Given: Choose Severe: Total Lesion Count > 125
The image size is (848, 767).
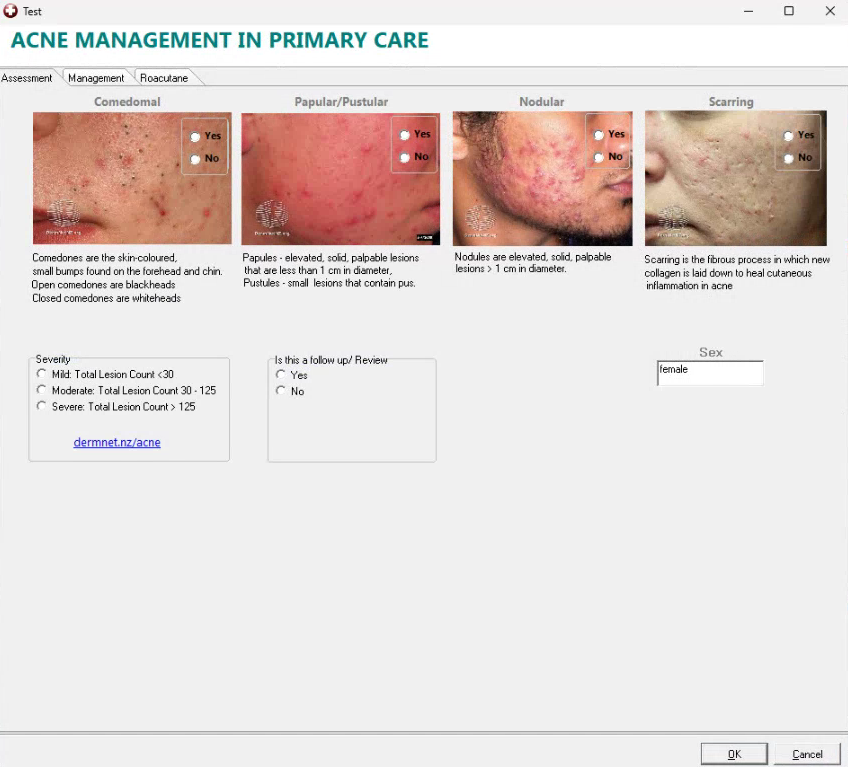Looking at the screenshot, I should tap(42, 406).
